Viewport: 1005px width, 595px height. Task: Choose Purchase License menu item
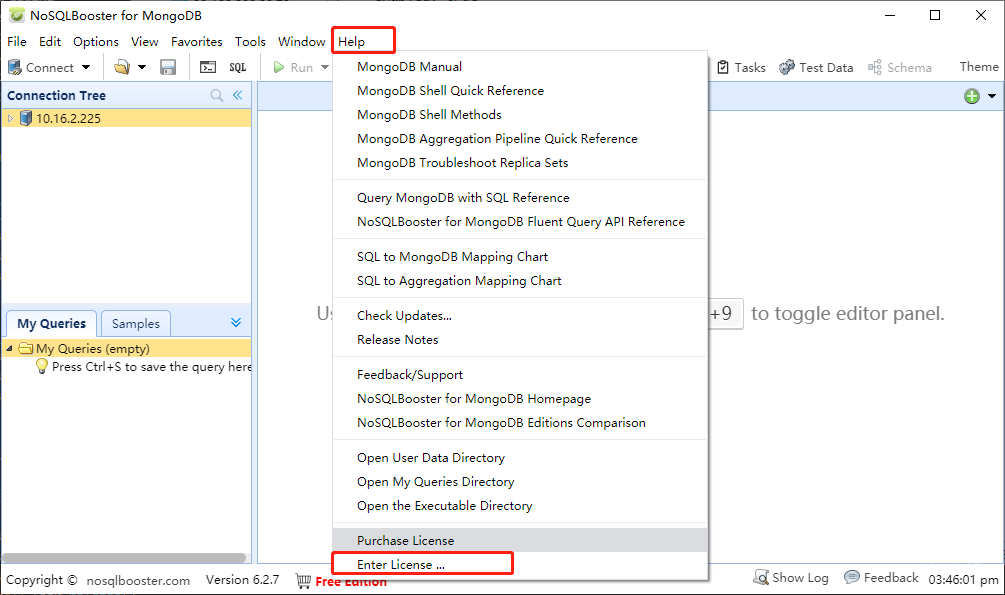pyautogui.click(x=520, y=541)
